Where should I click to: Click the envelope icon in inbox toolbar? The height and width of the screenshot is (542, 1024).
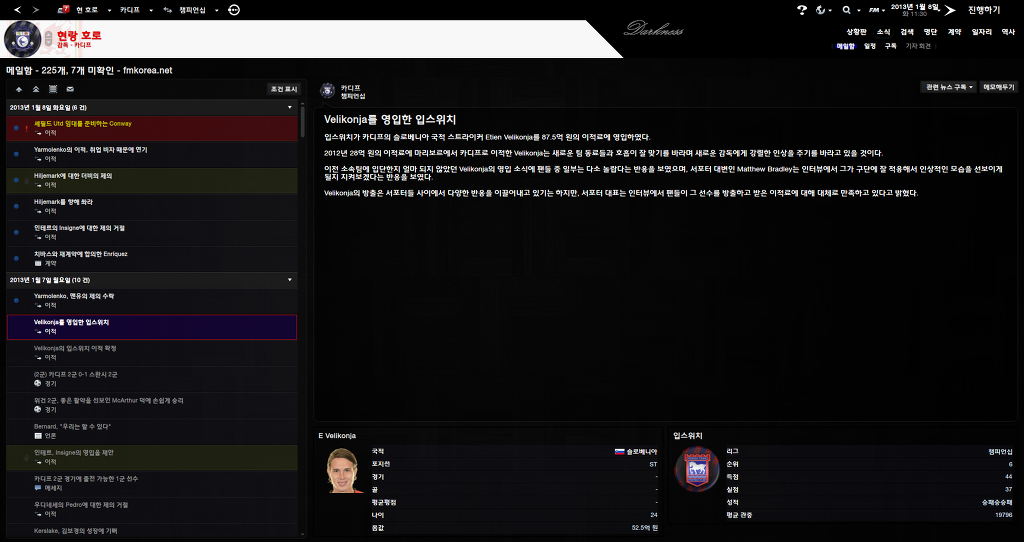tap(70, 89)
